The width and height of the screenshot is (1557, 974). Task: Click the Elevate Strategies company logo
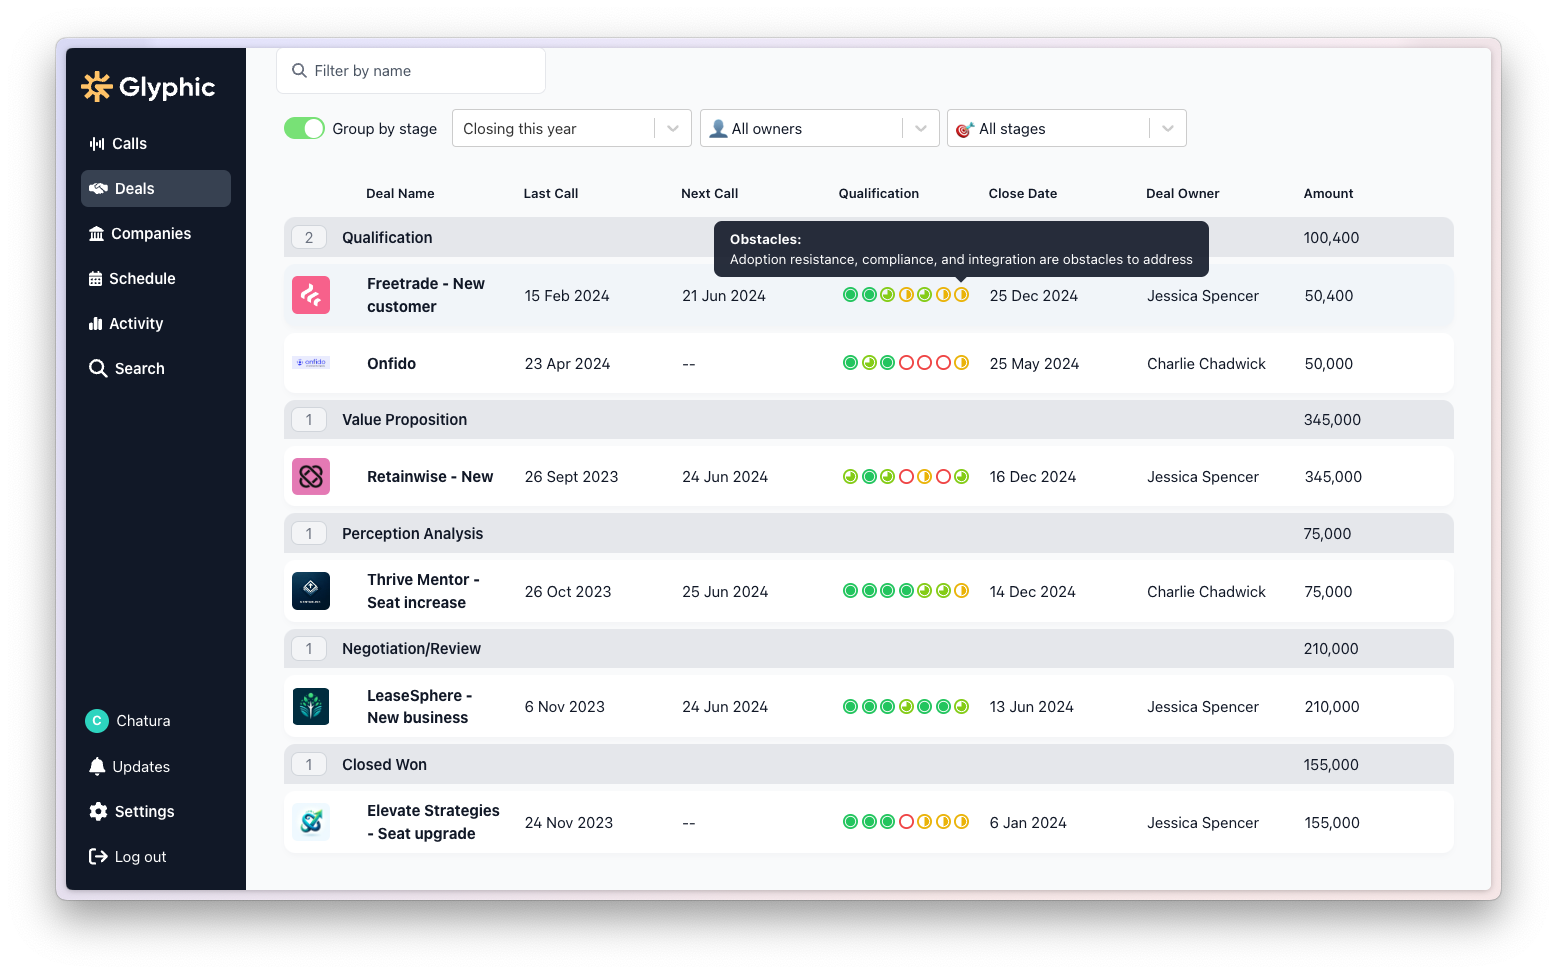311,822
